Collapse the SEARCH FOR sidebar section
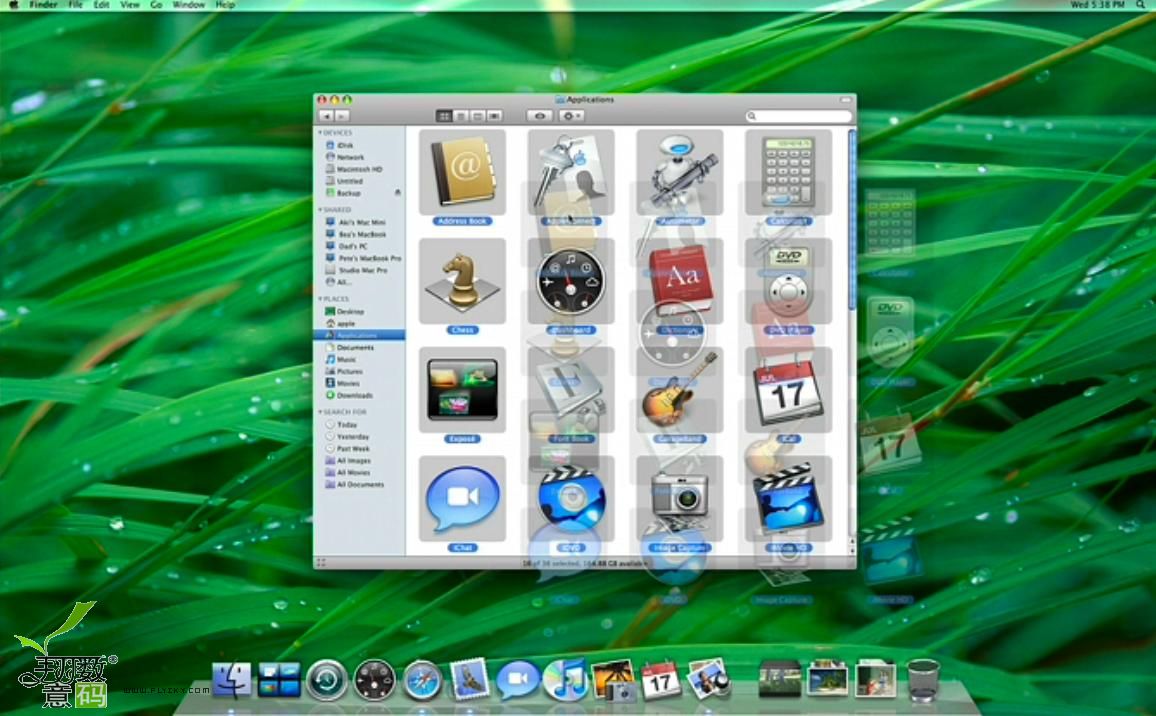The image size is (1156, 716). click(x=321, y=412)
